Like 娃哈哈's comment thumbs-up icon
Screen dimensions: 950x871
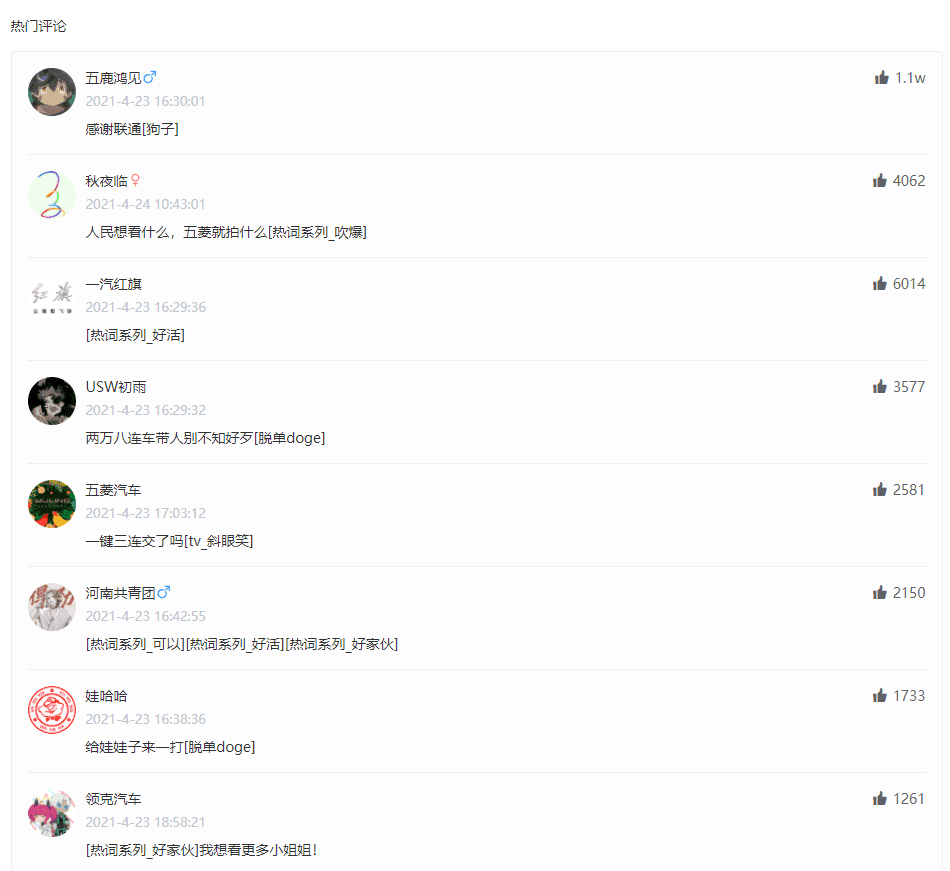pyautogui.click(x=880, y=695)
